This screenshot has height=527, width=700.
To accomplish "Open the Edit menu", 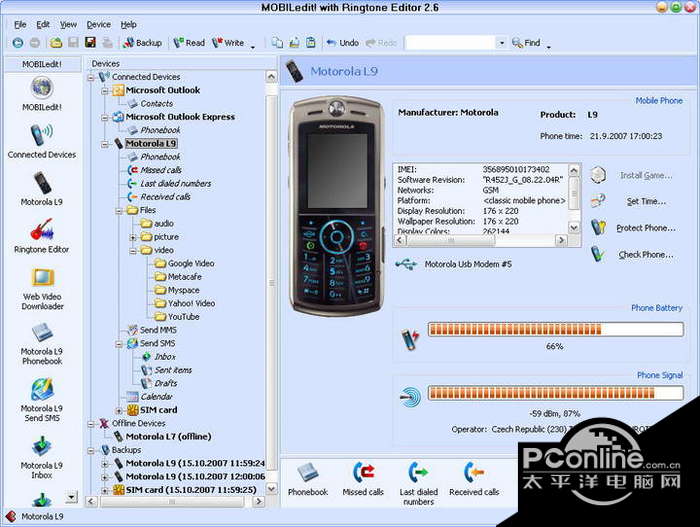I will 43,25.
